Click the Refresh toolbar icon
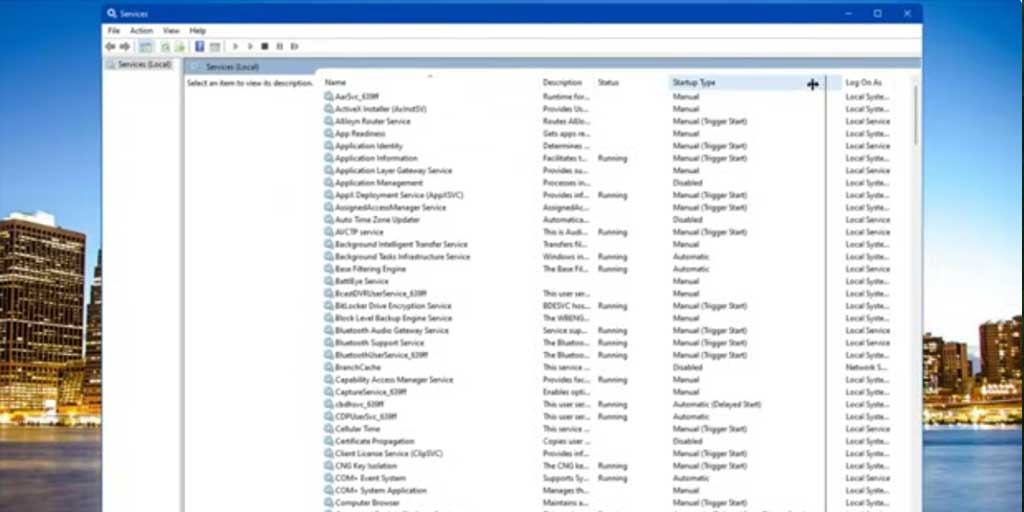The width and height of the screenshot is (1024, 512). [x=165, y=46]
